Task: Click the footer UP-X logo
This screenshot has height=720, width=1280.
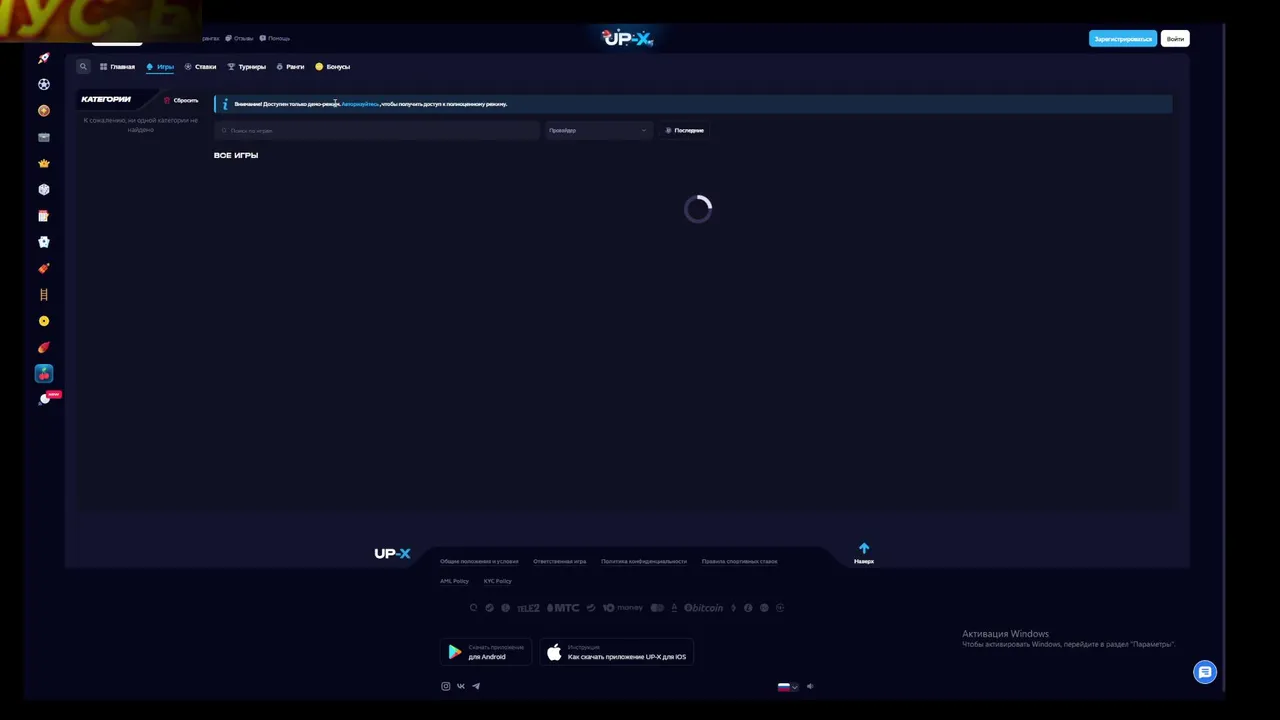Action: click(392, 553)
